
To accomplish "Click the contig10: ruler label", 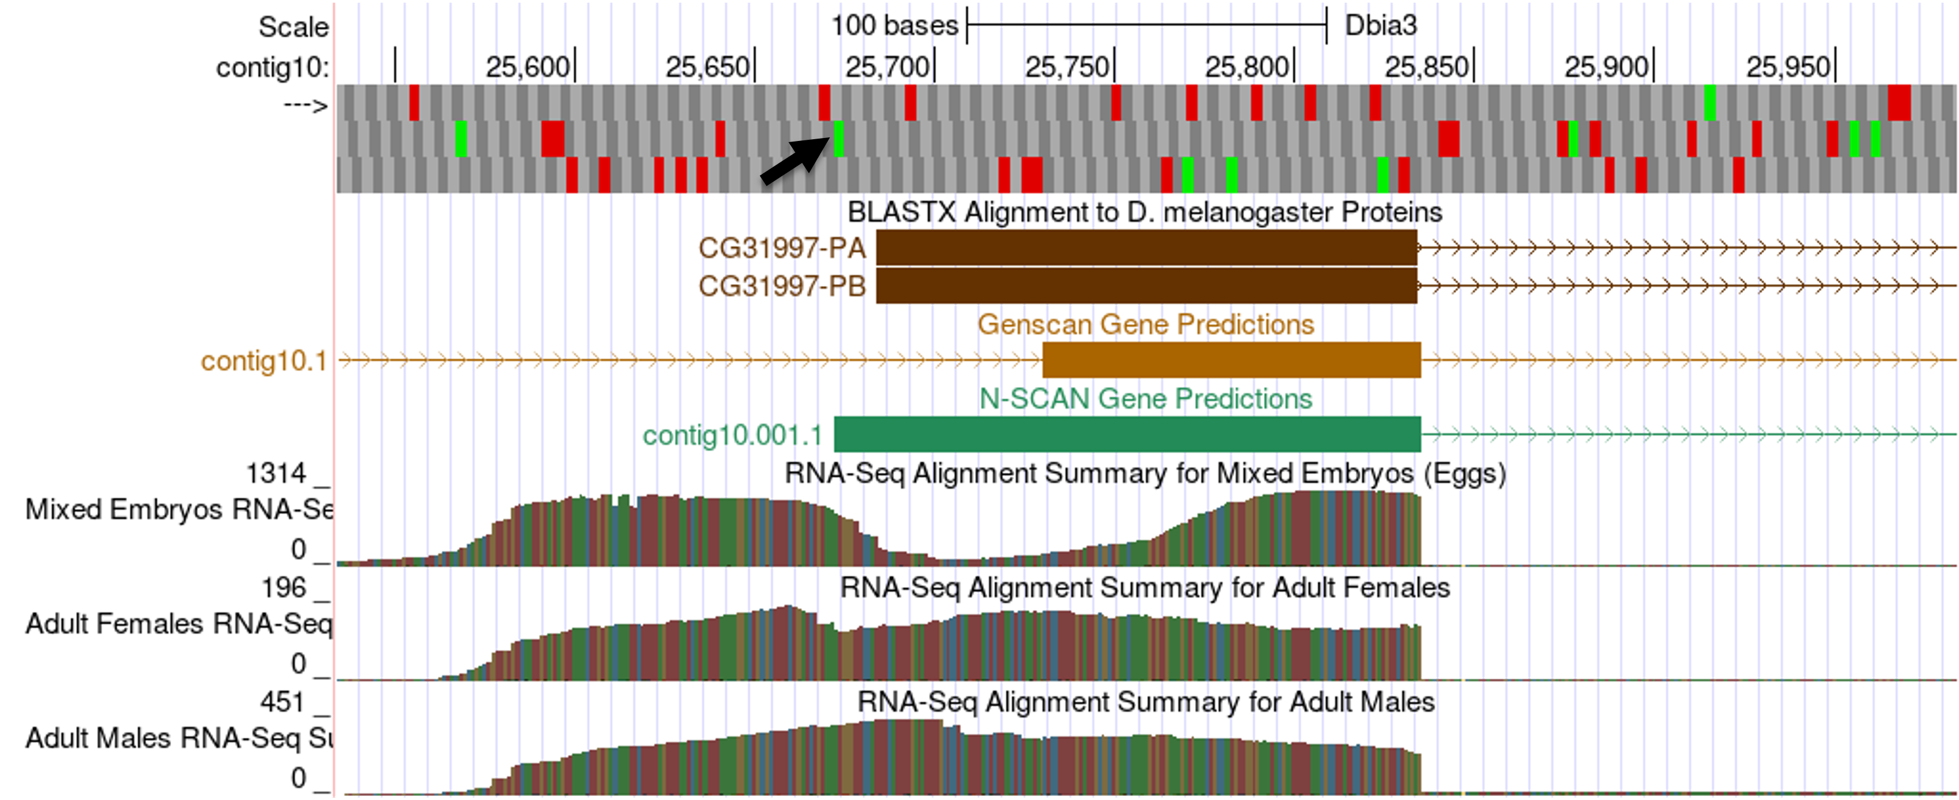I will [x=272, y=67].
